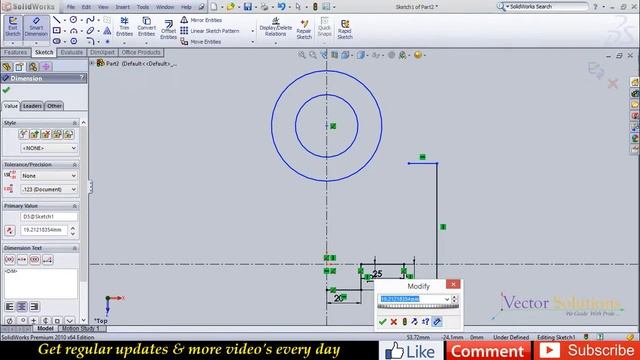Collapse the Style section
The image size is (640, 360).
[x=75, y=123]
